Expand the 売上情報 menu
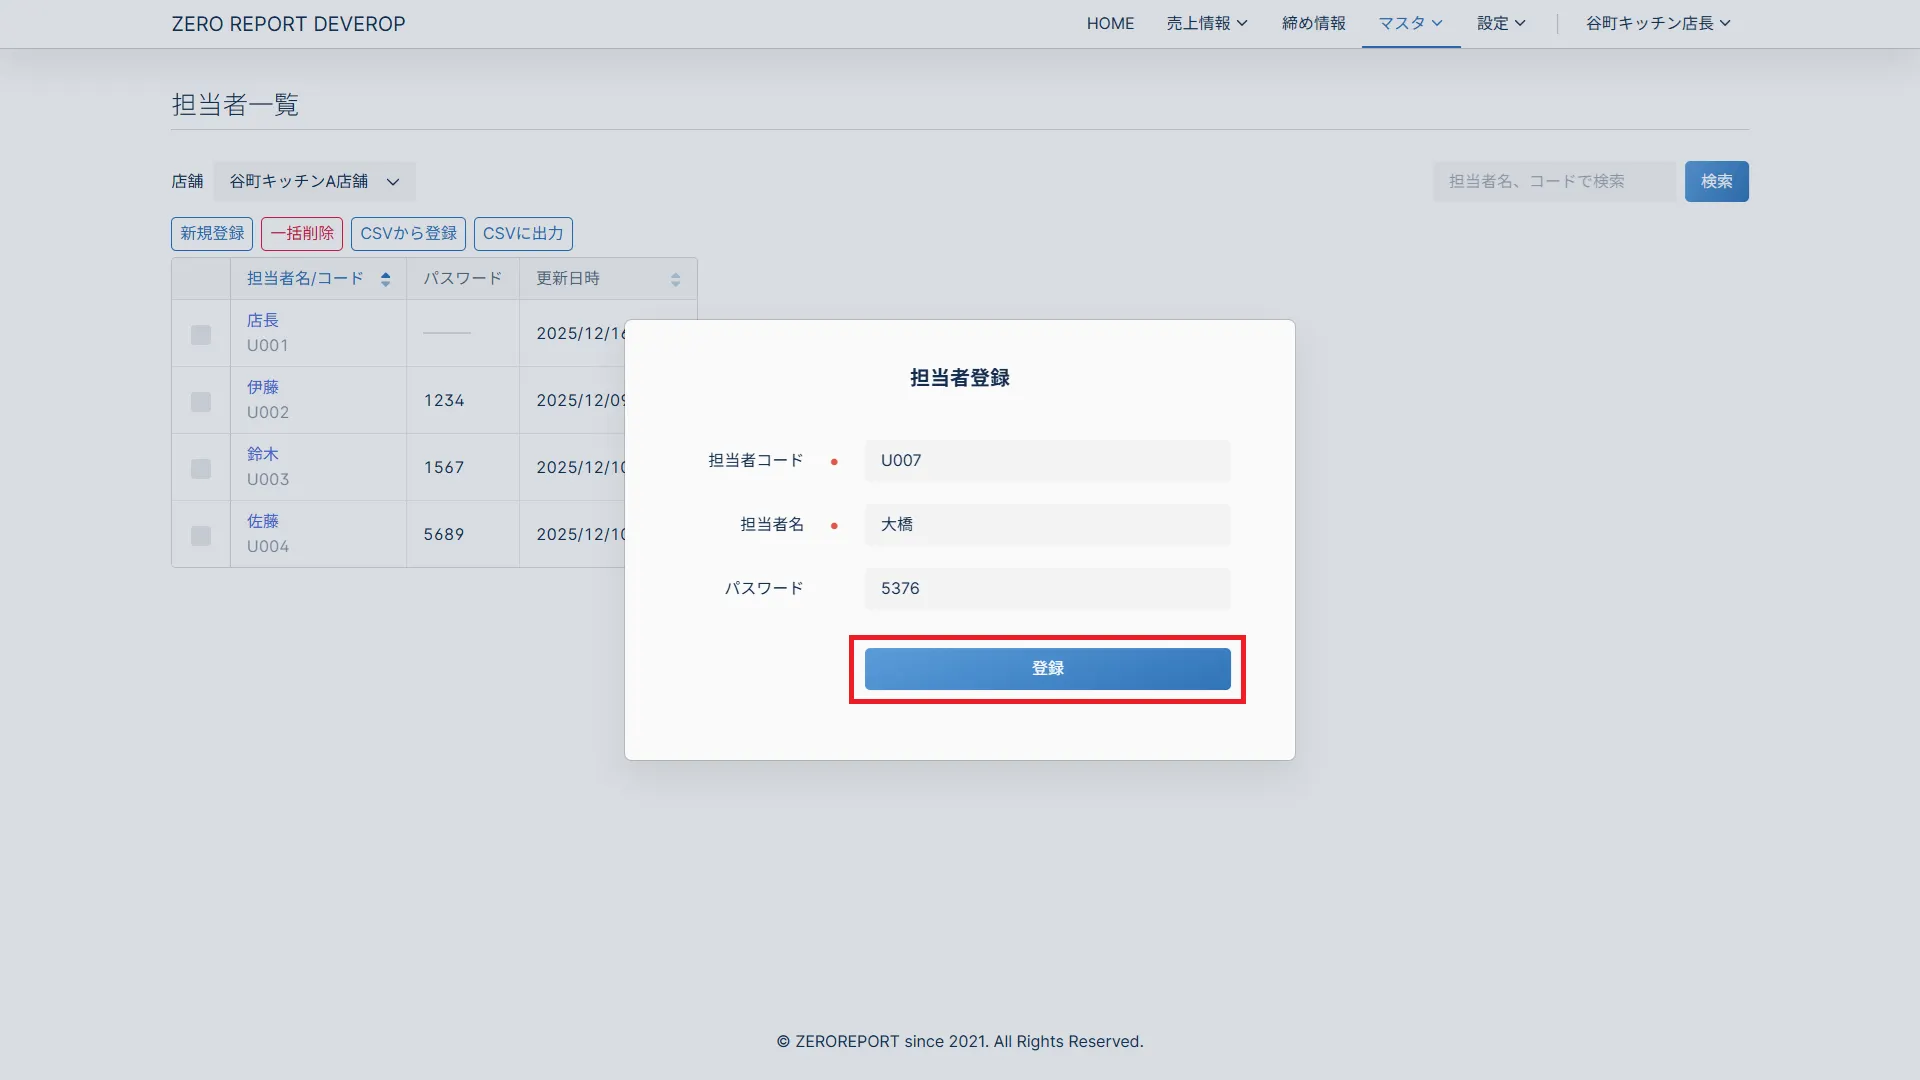The image size is (1920, 1080). coord(1206,23)
